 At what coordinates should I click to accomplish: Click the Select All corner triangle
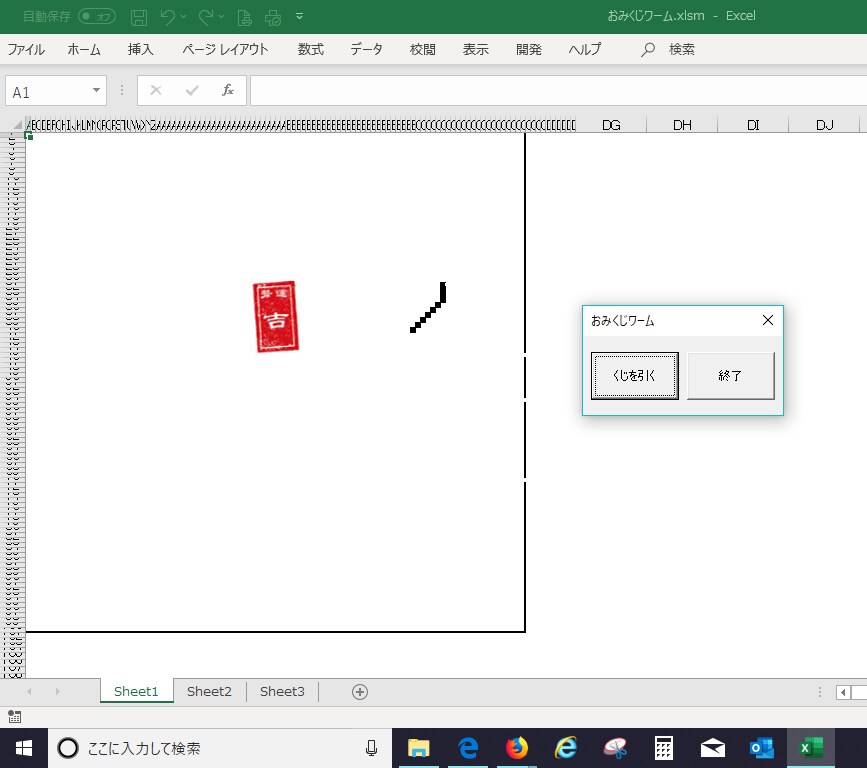pos(17,125)
